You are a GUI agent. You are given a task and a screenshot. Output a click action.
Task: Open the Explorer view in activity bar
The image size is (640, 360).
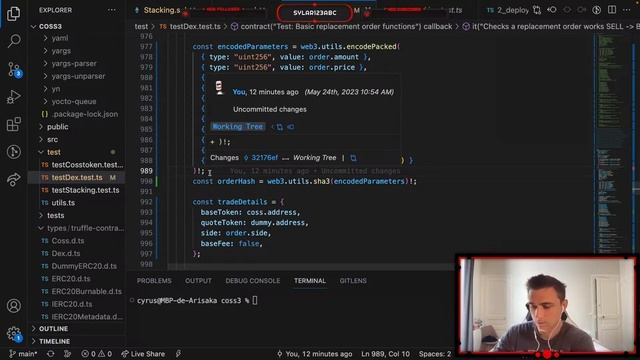(x=13, y=13)
